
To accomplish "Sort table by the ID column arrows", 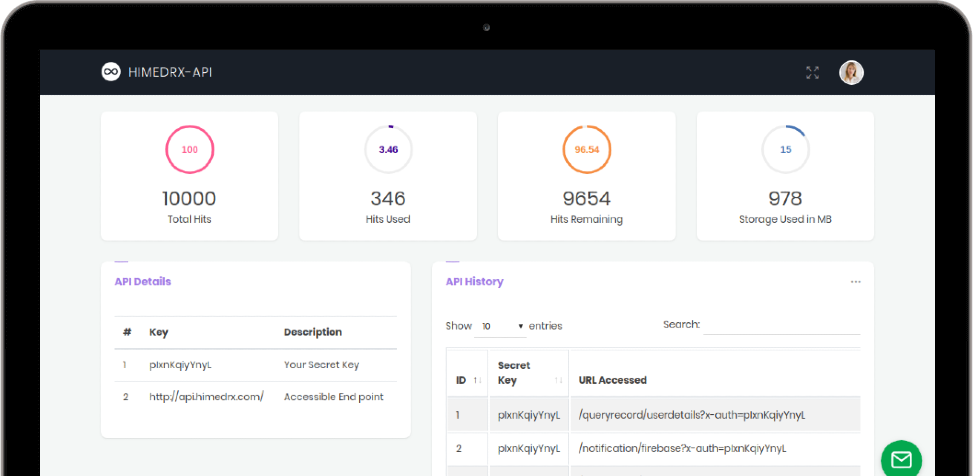I will click(478, 380).
